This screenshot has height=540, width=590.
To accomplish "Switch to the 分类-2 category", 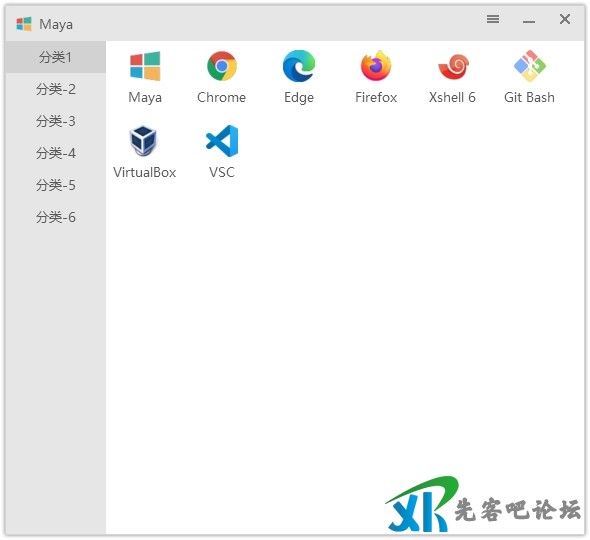I will [x=56, y=89].
